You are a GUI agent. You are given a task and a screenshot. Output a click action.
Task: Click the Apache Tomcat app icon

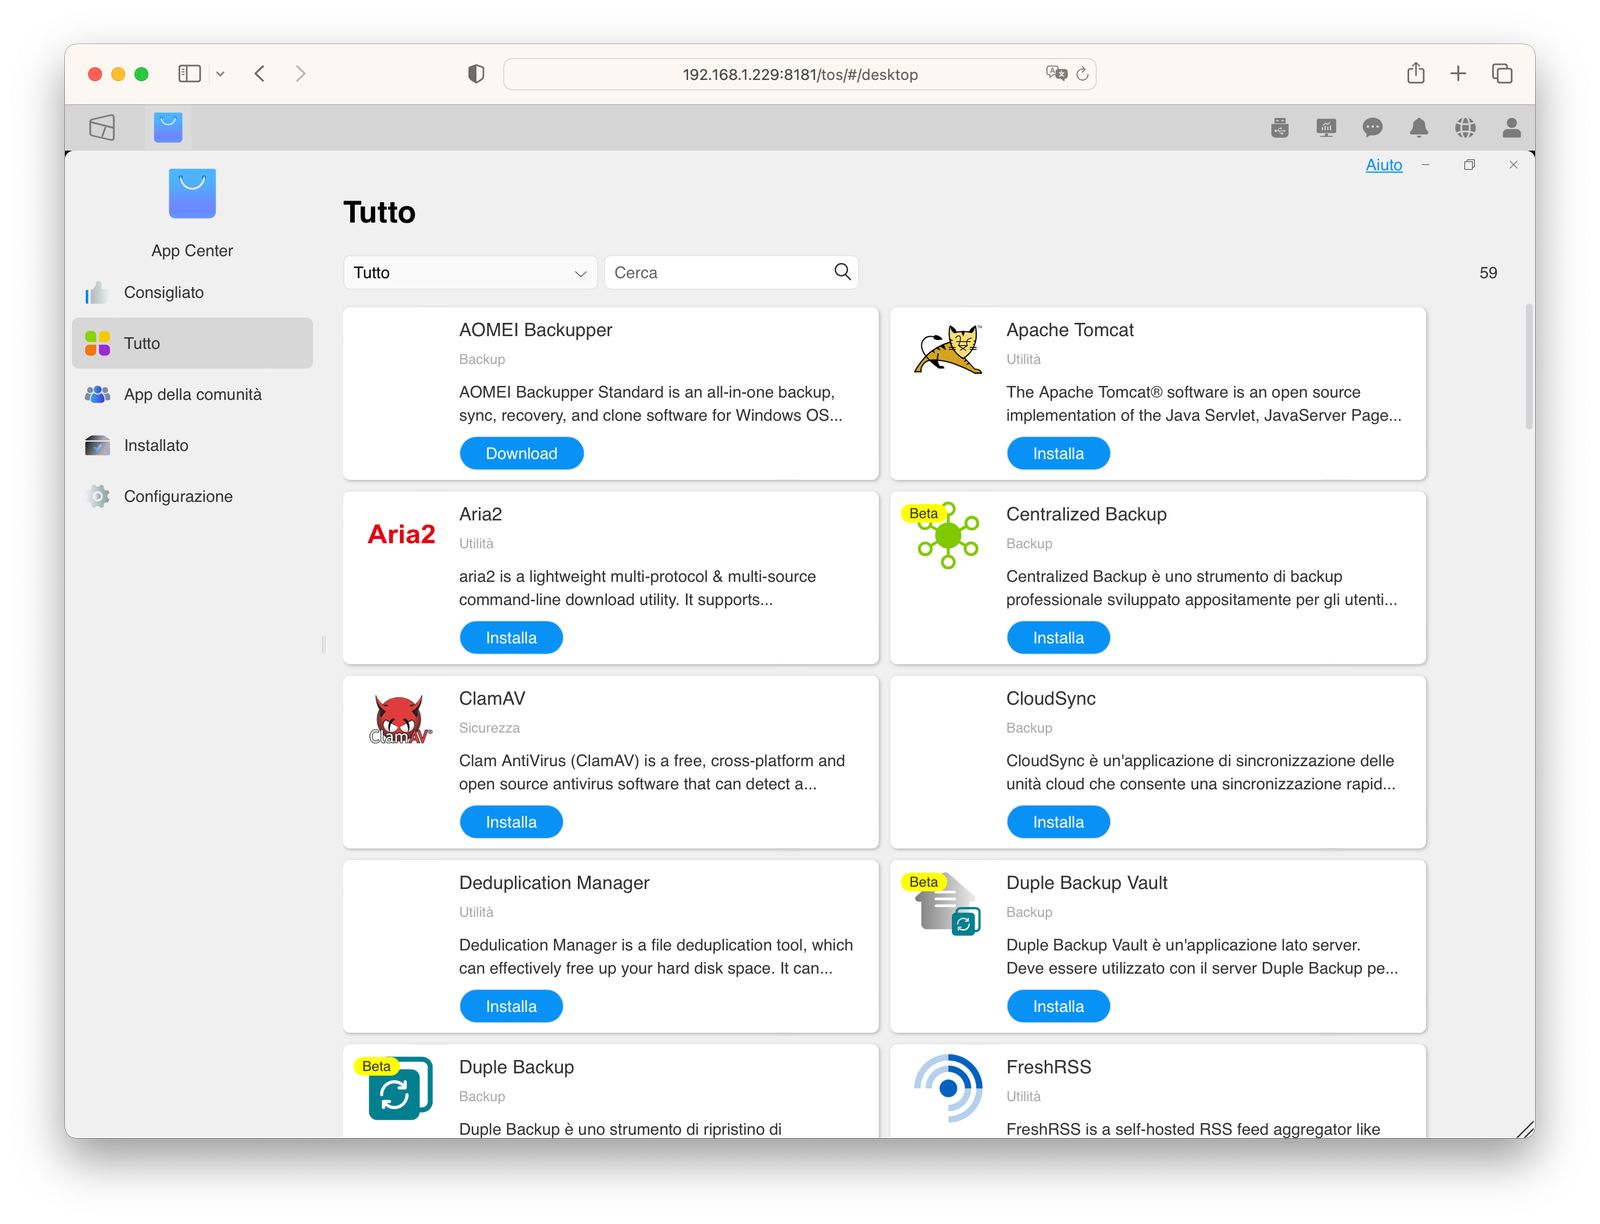(948, 349)
